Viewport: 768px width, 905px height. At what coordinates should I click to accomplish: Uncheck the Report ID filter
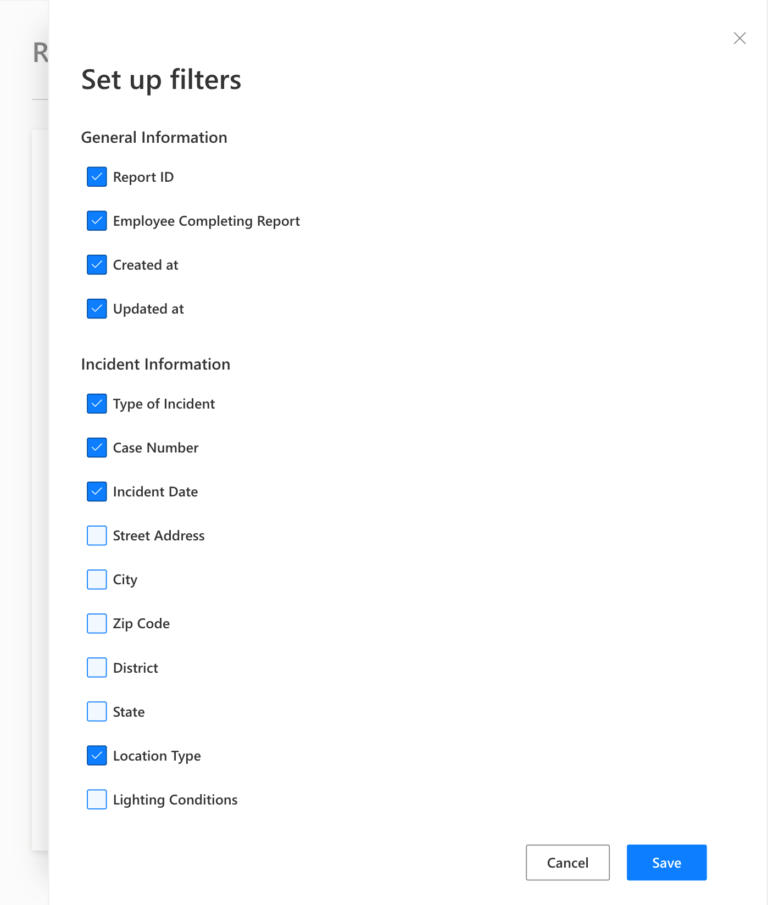coord(96,176)
